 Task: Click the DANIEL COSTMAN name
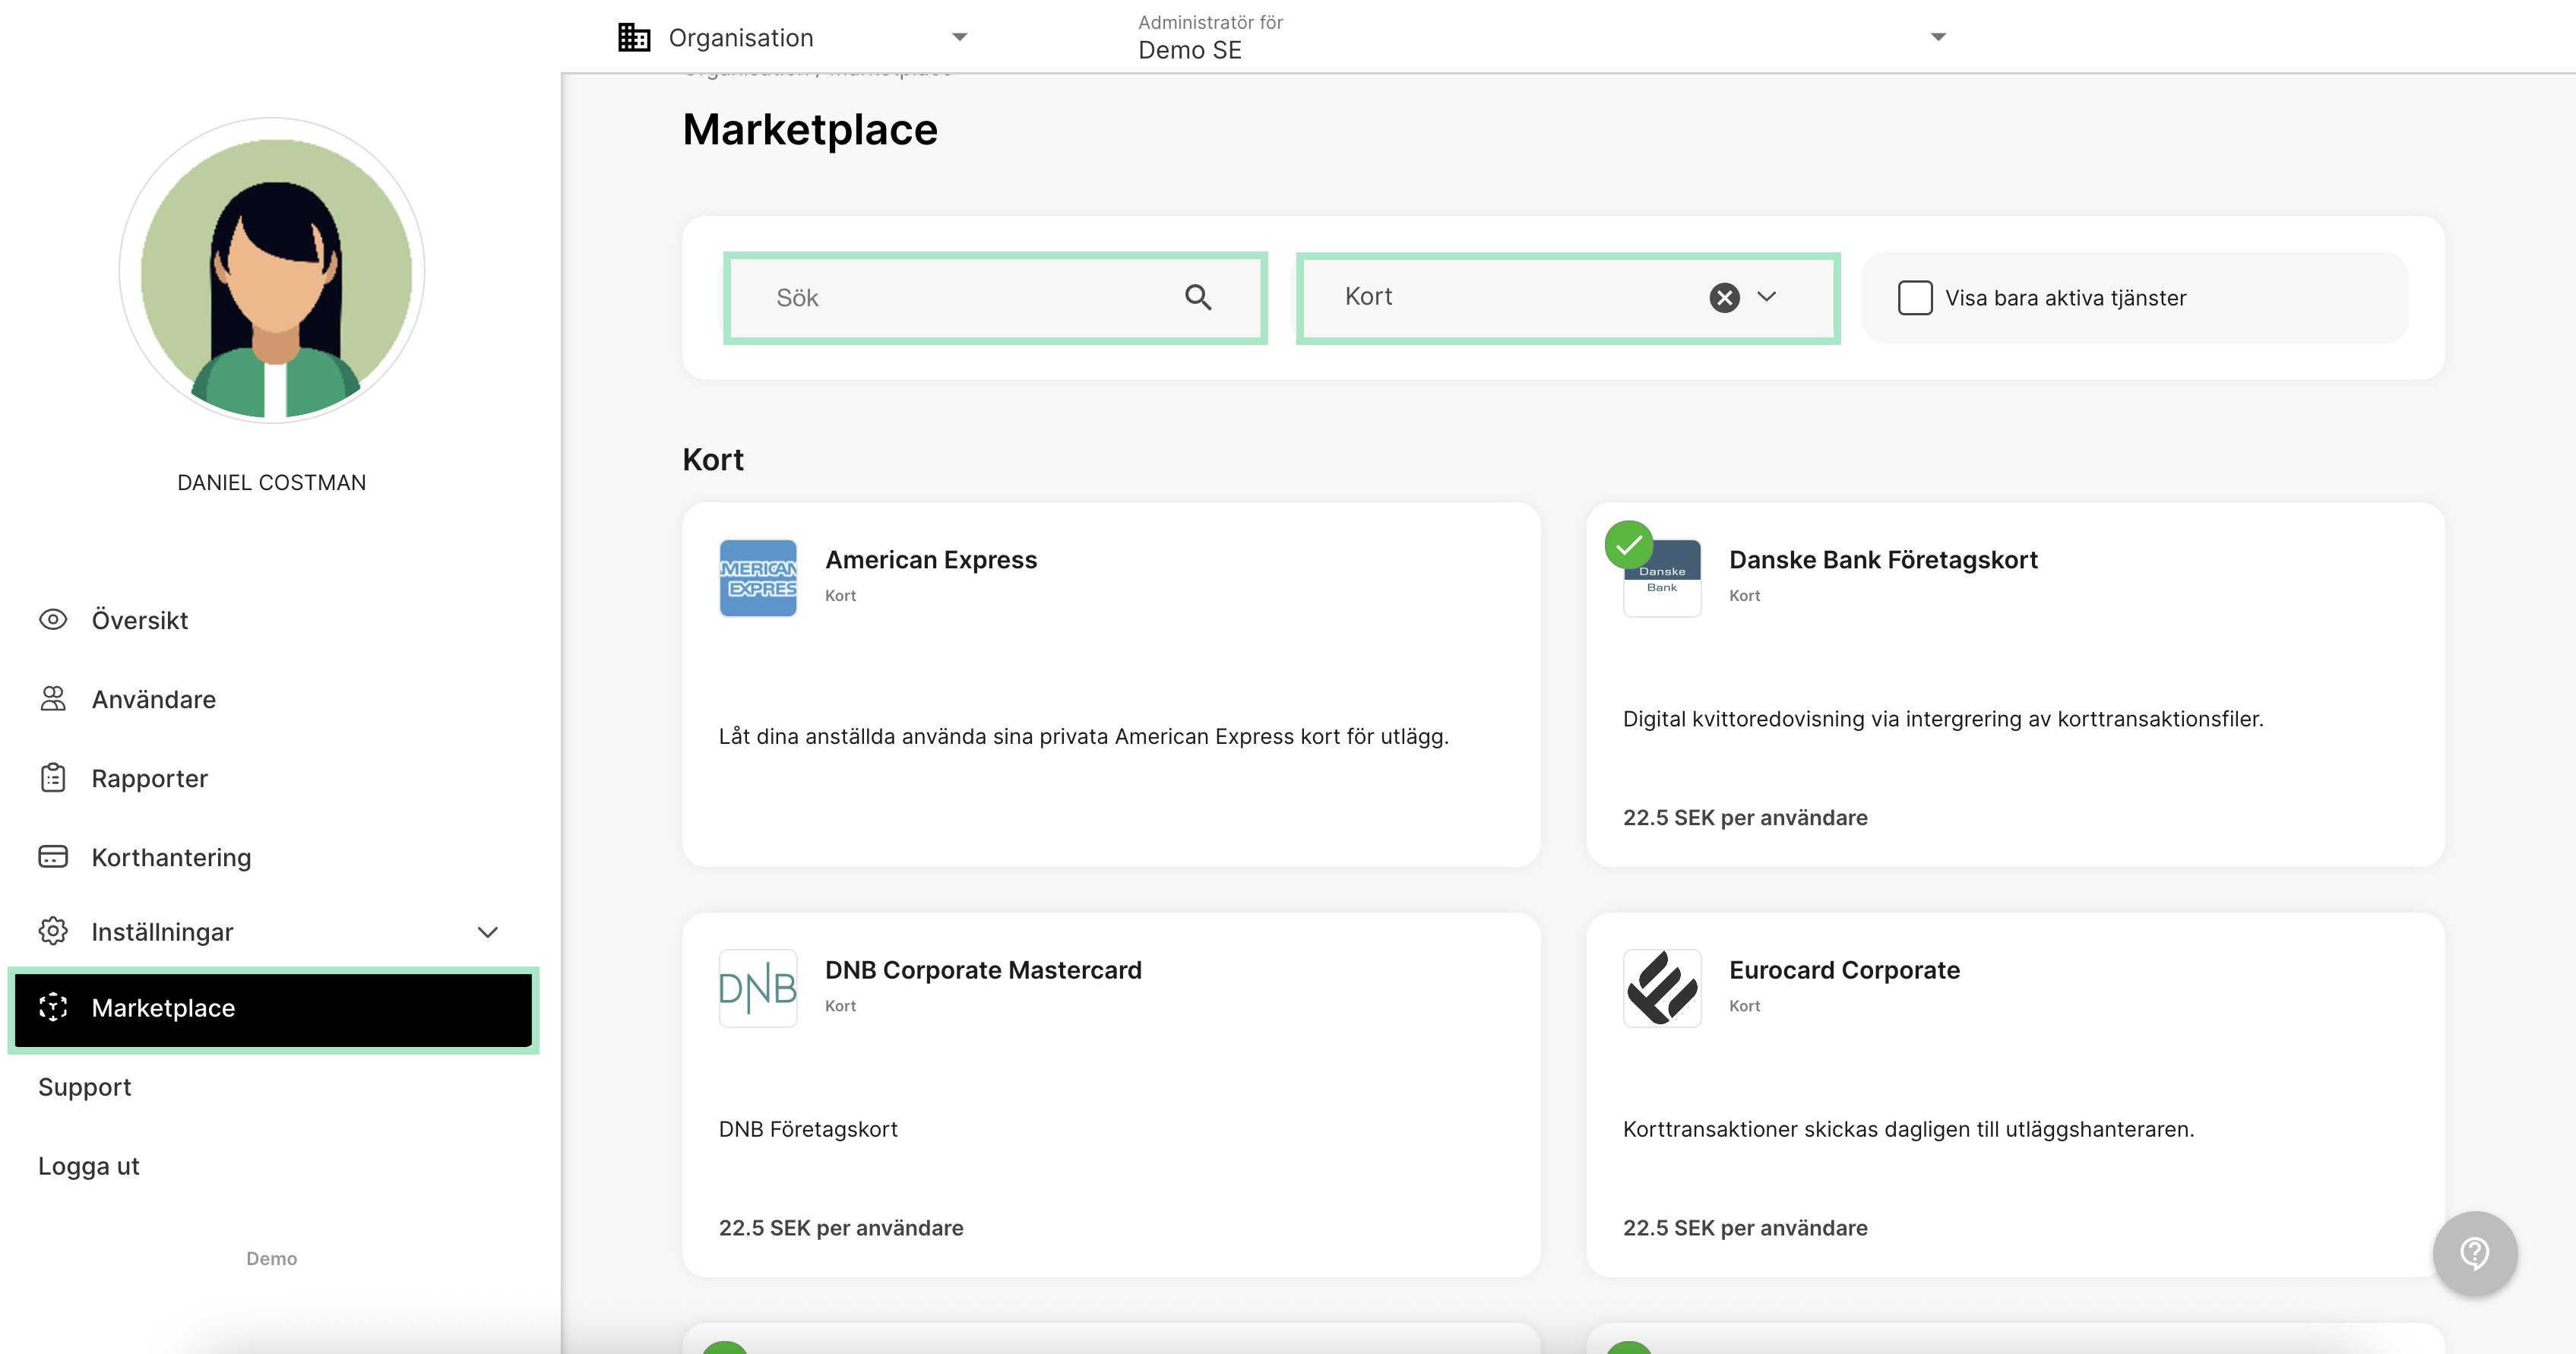[272, 482]
